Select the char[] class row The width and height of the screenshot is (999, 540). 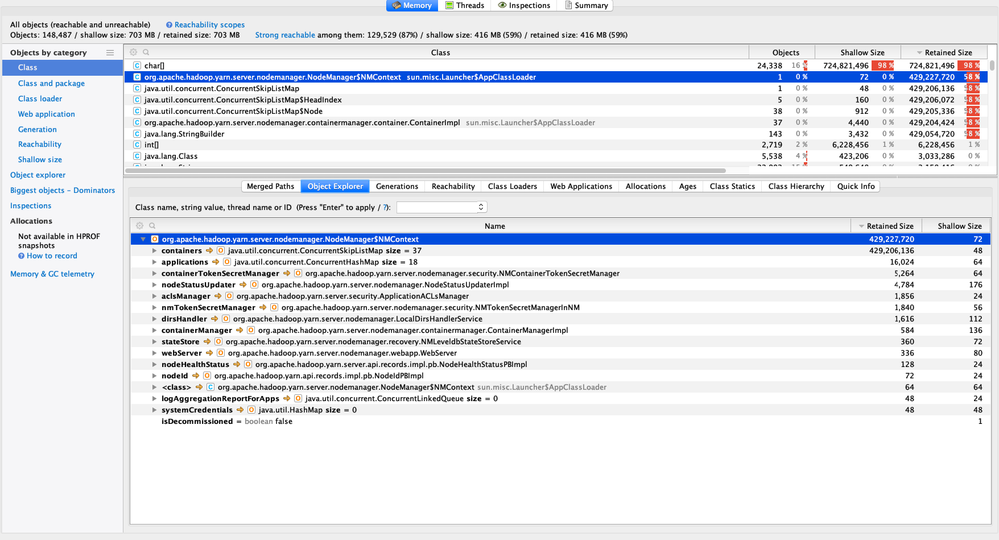pyautogui.click(x=557, y=66)
